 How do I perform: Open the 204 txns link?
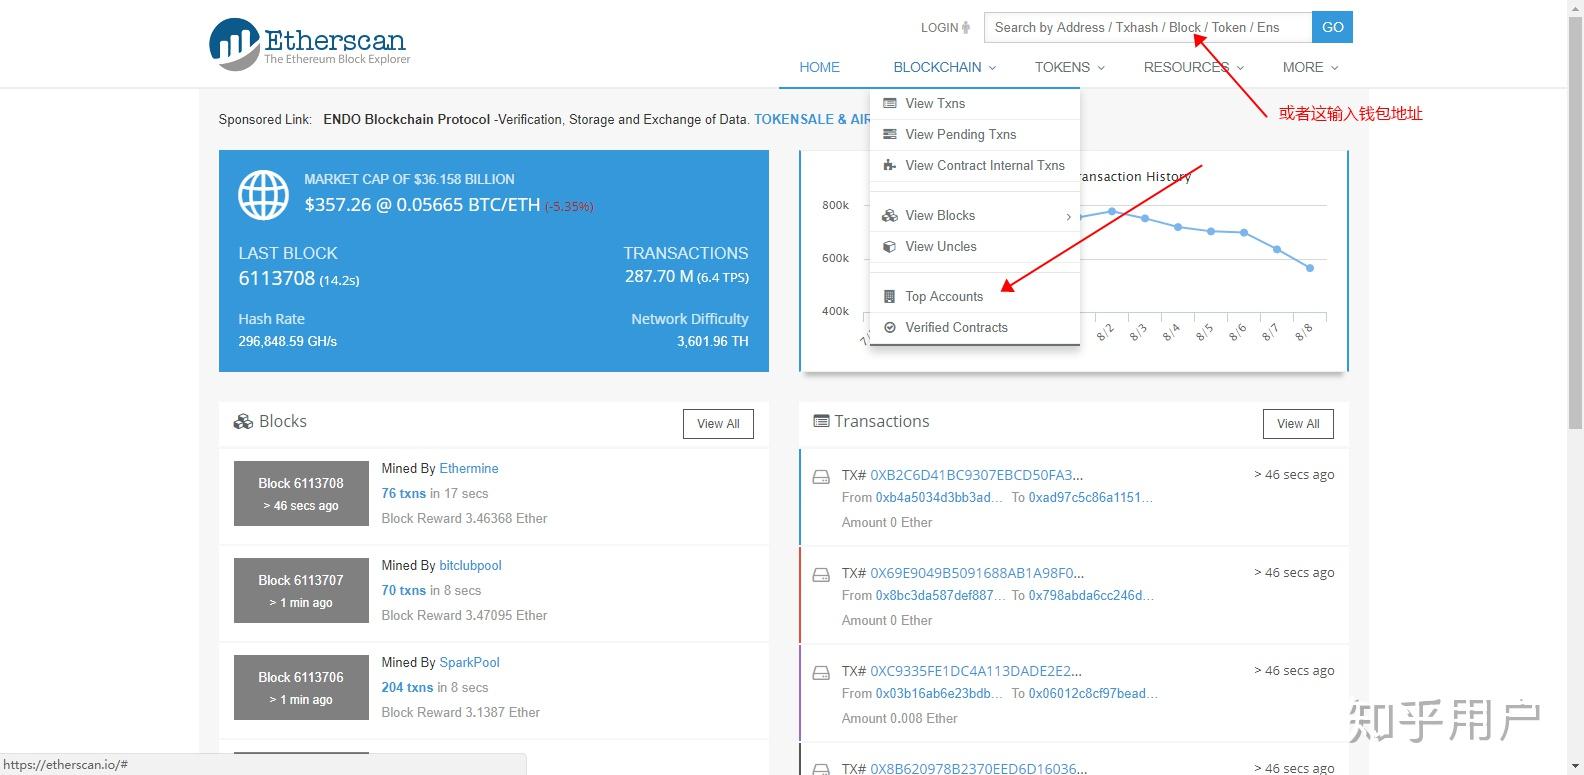coord(407,687)
